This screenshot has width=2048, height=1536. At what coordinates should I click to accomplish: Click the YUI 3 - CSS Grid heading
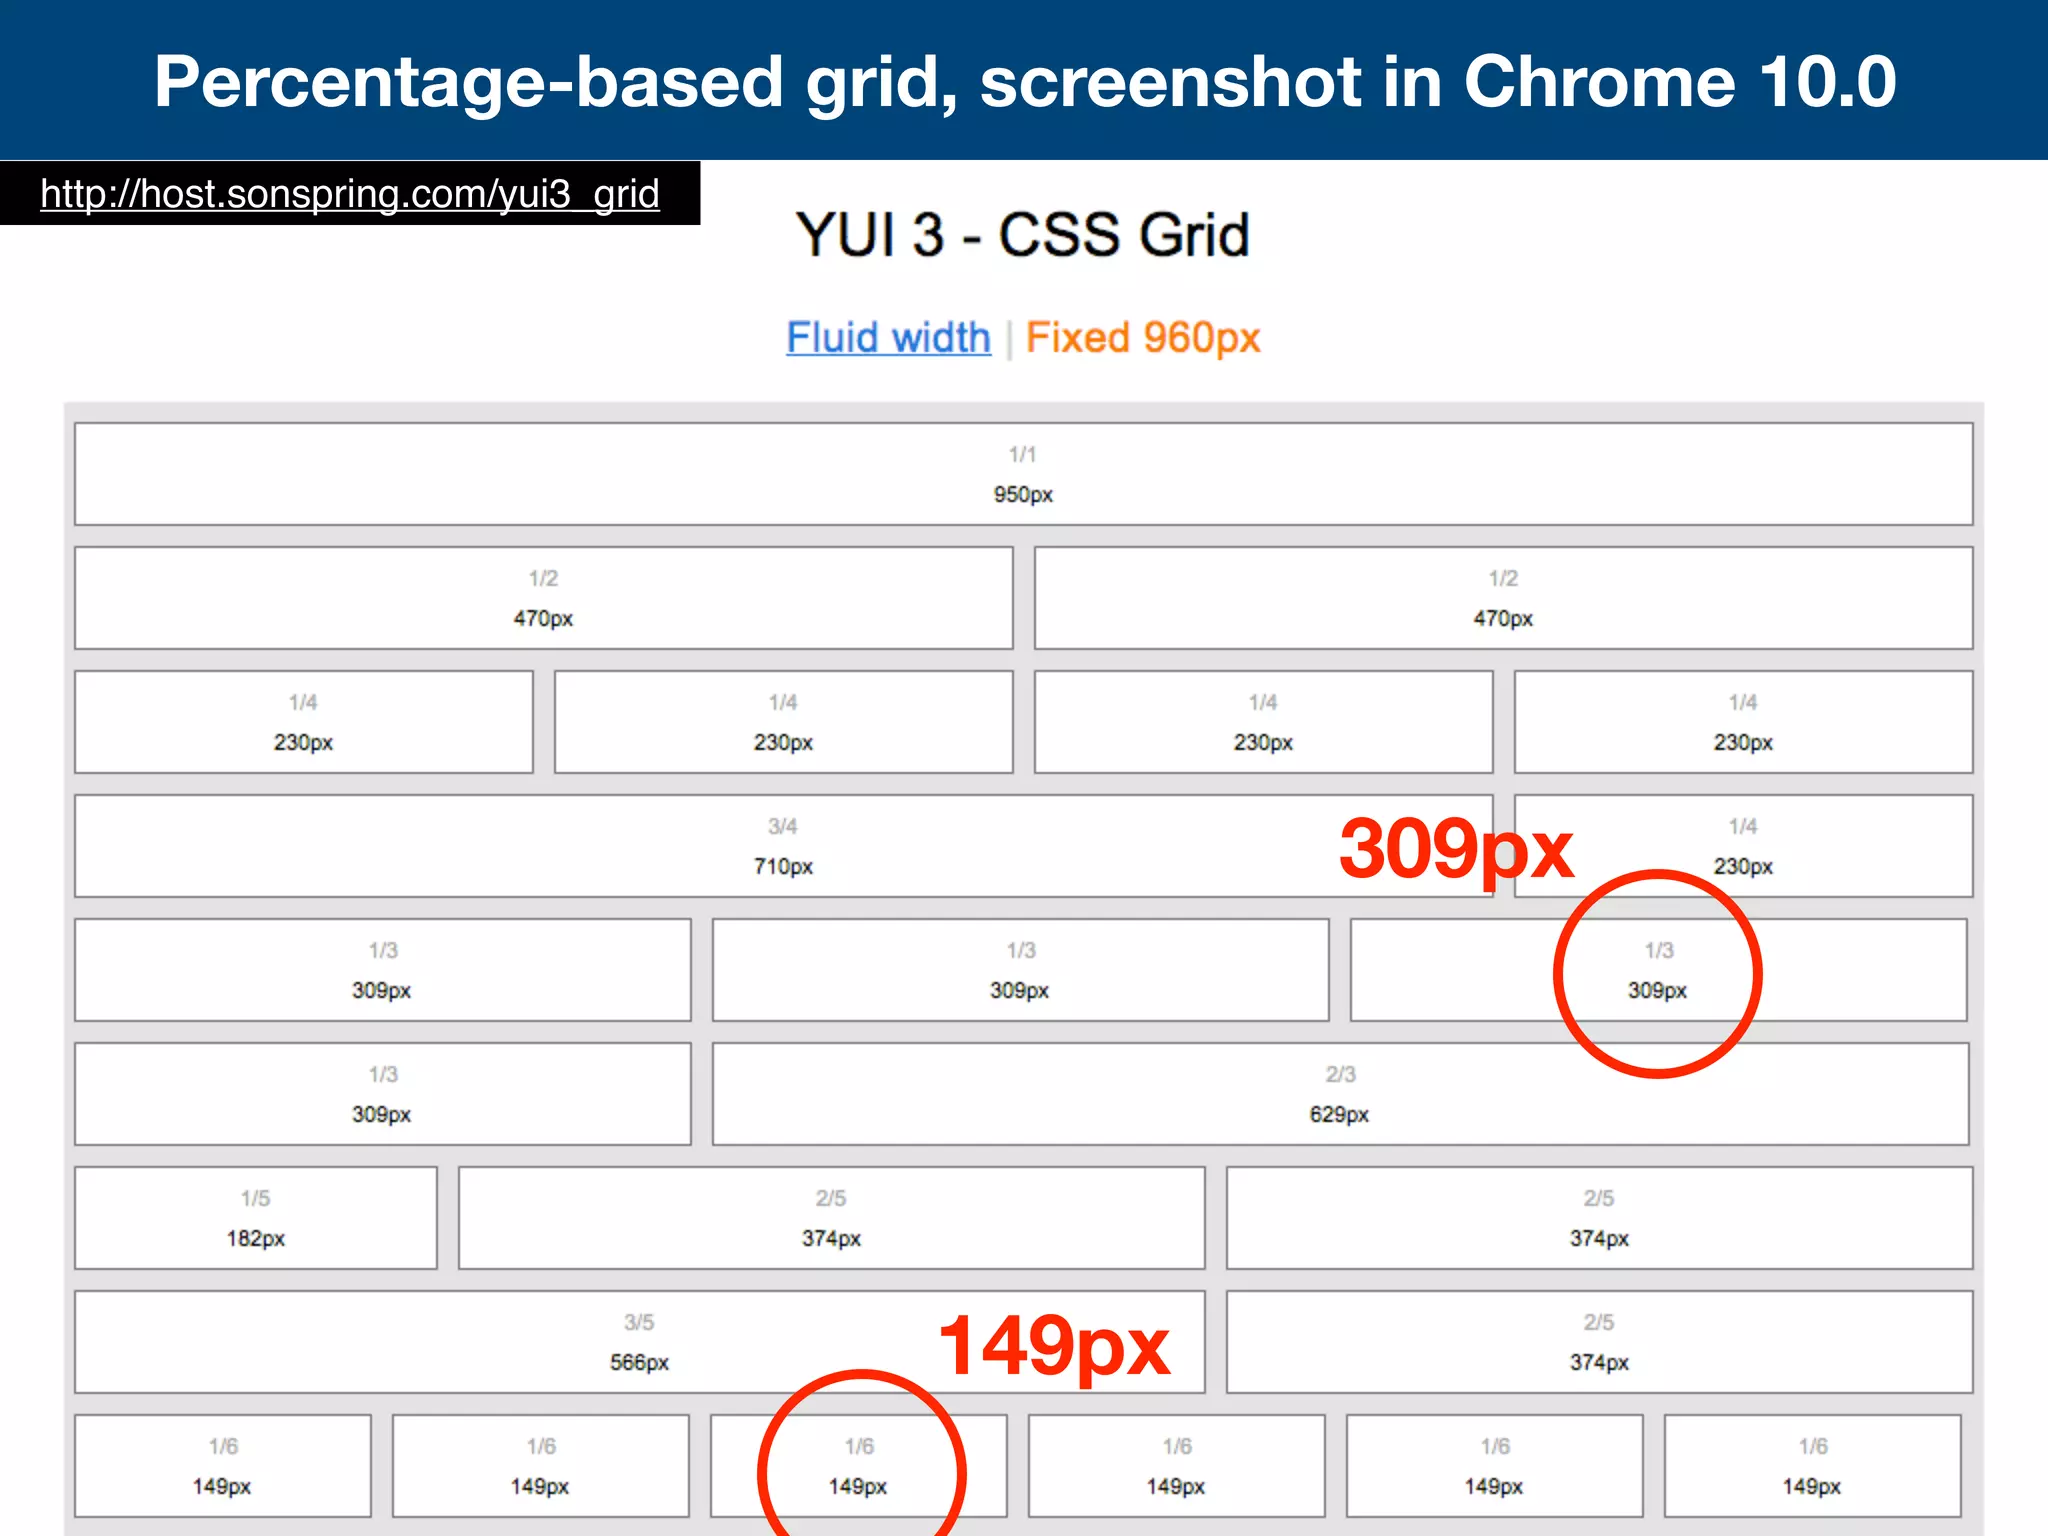tap(1022, 235)
